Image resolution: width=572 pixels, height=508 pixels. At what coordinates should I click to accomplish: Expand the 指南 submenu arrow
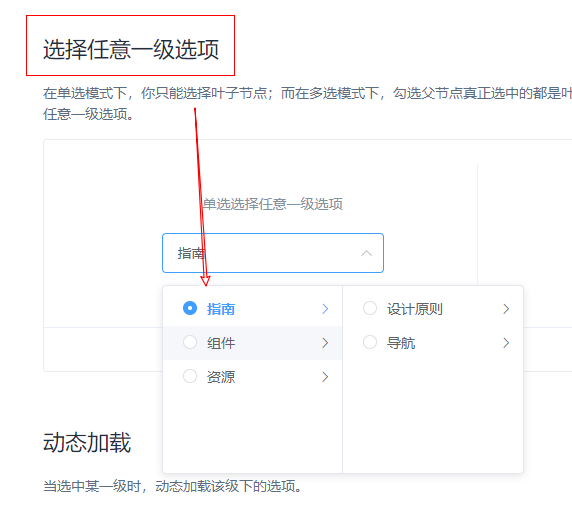(x=325, y=309)
